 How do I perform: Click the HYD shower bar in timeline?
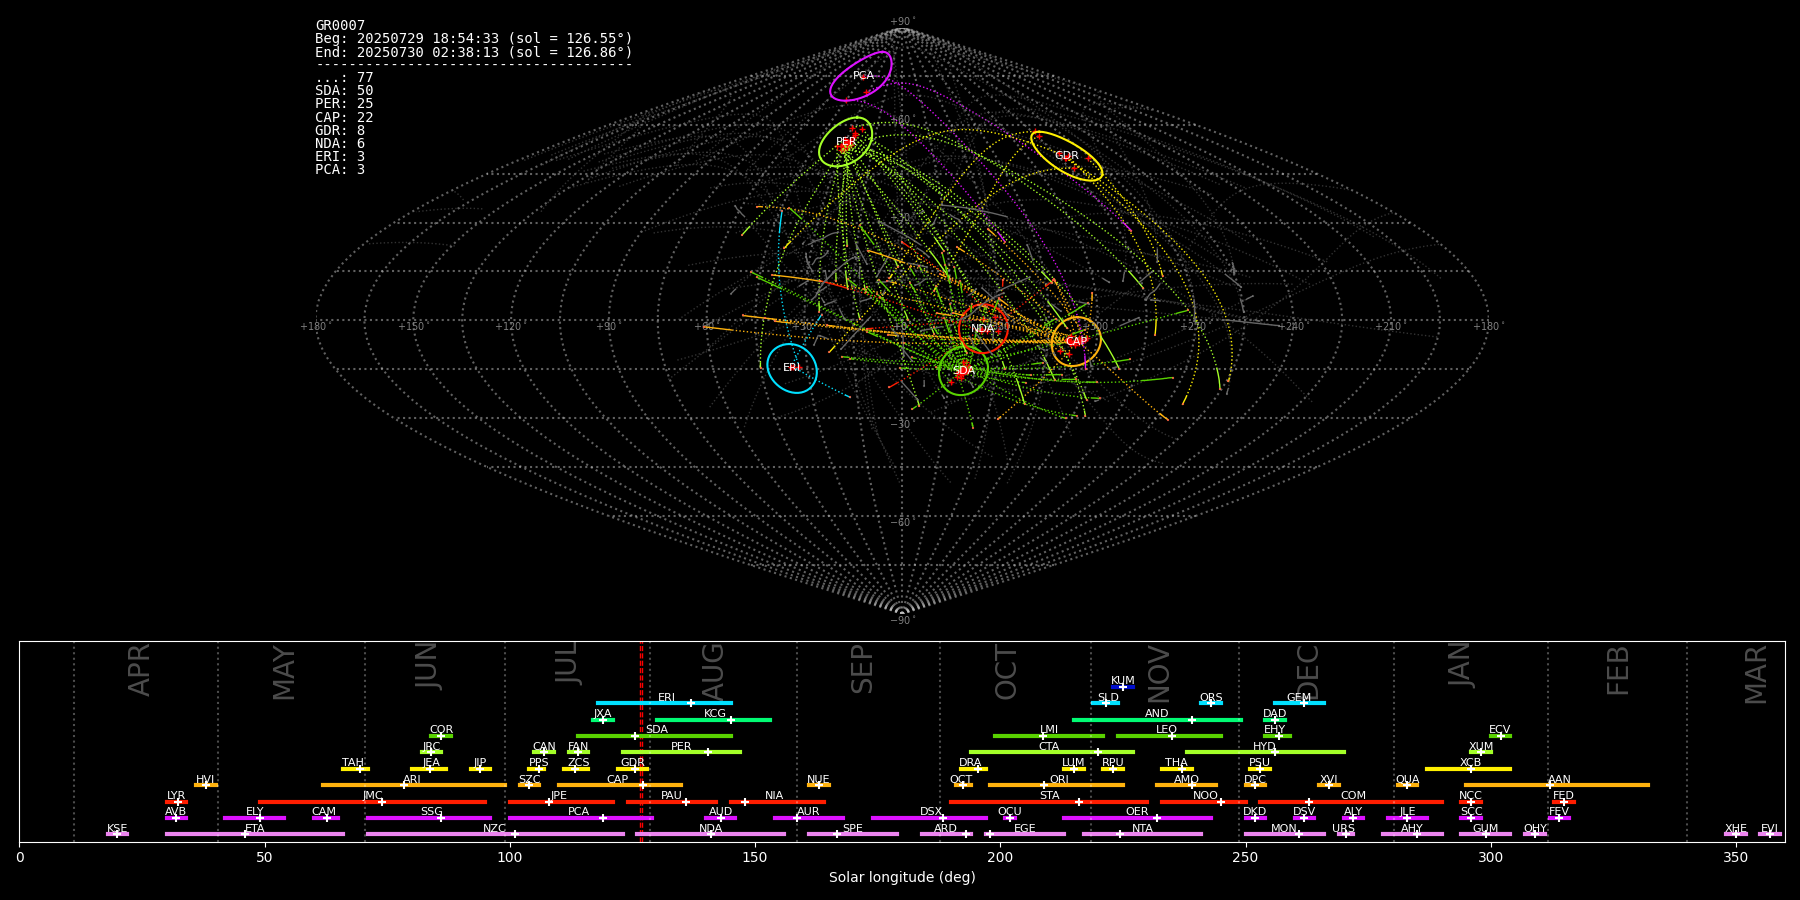click(1265, 752)
